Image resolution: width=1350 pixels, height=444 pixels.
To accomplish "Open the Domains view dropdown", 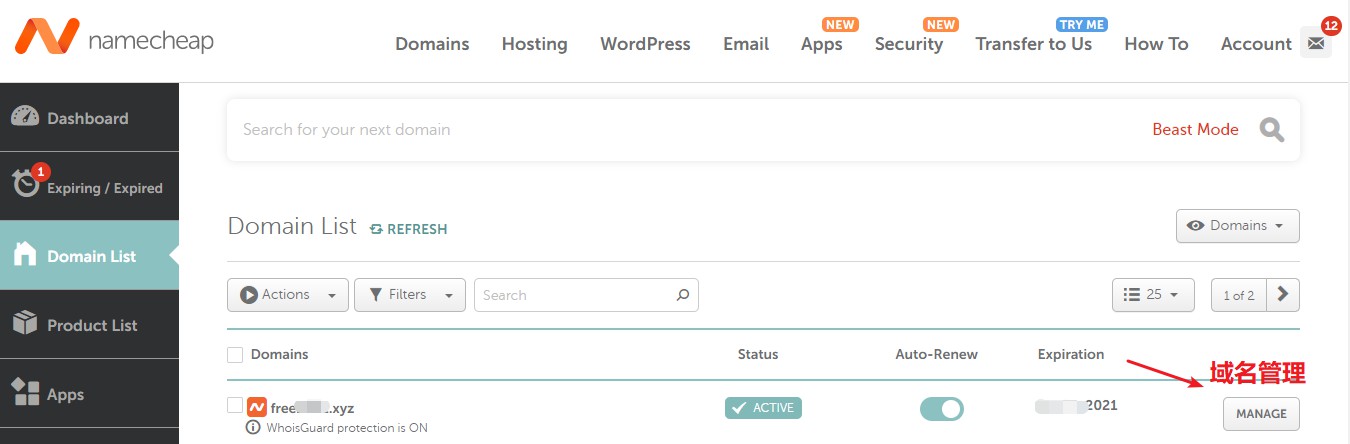I will 1238,226.
